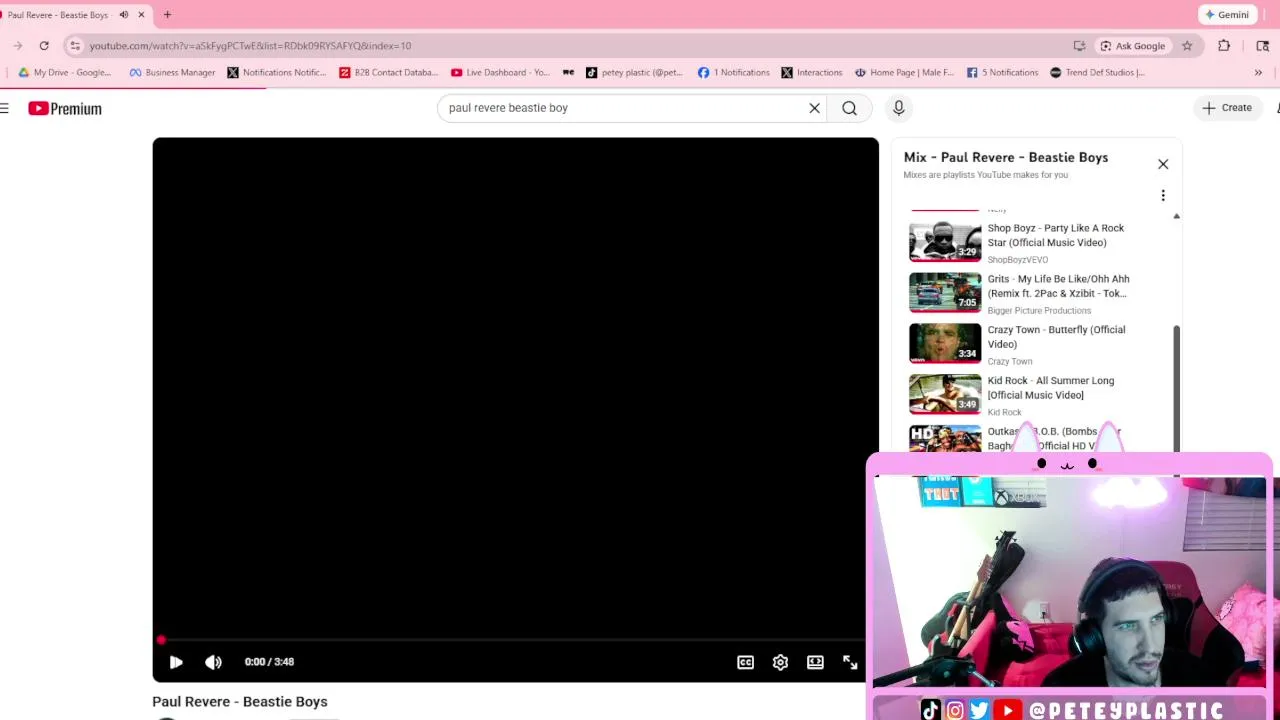Reload the page

click(44, 46)
